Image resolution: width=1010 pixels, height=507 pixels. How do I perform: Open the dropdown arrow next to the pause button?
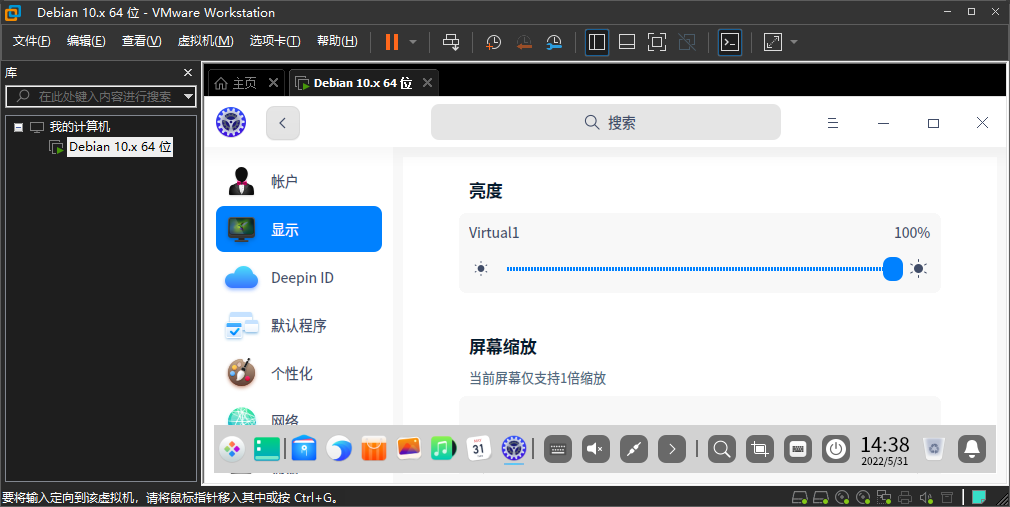[x=413, y=42]
